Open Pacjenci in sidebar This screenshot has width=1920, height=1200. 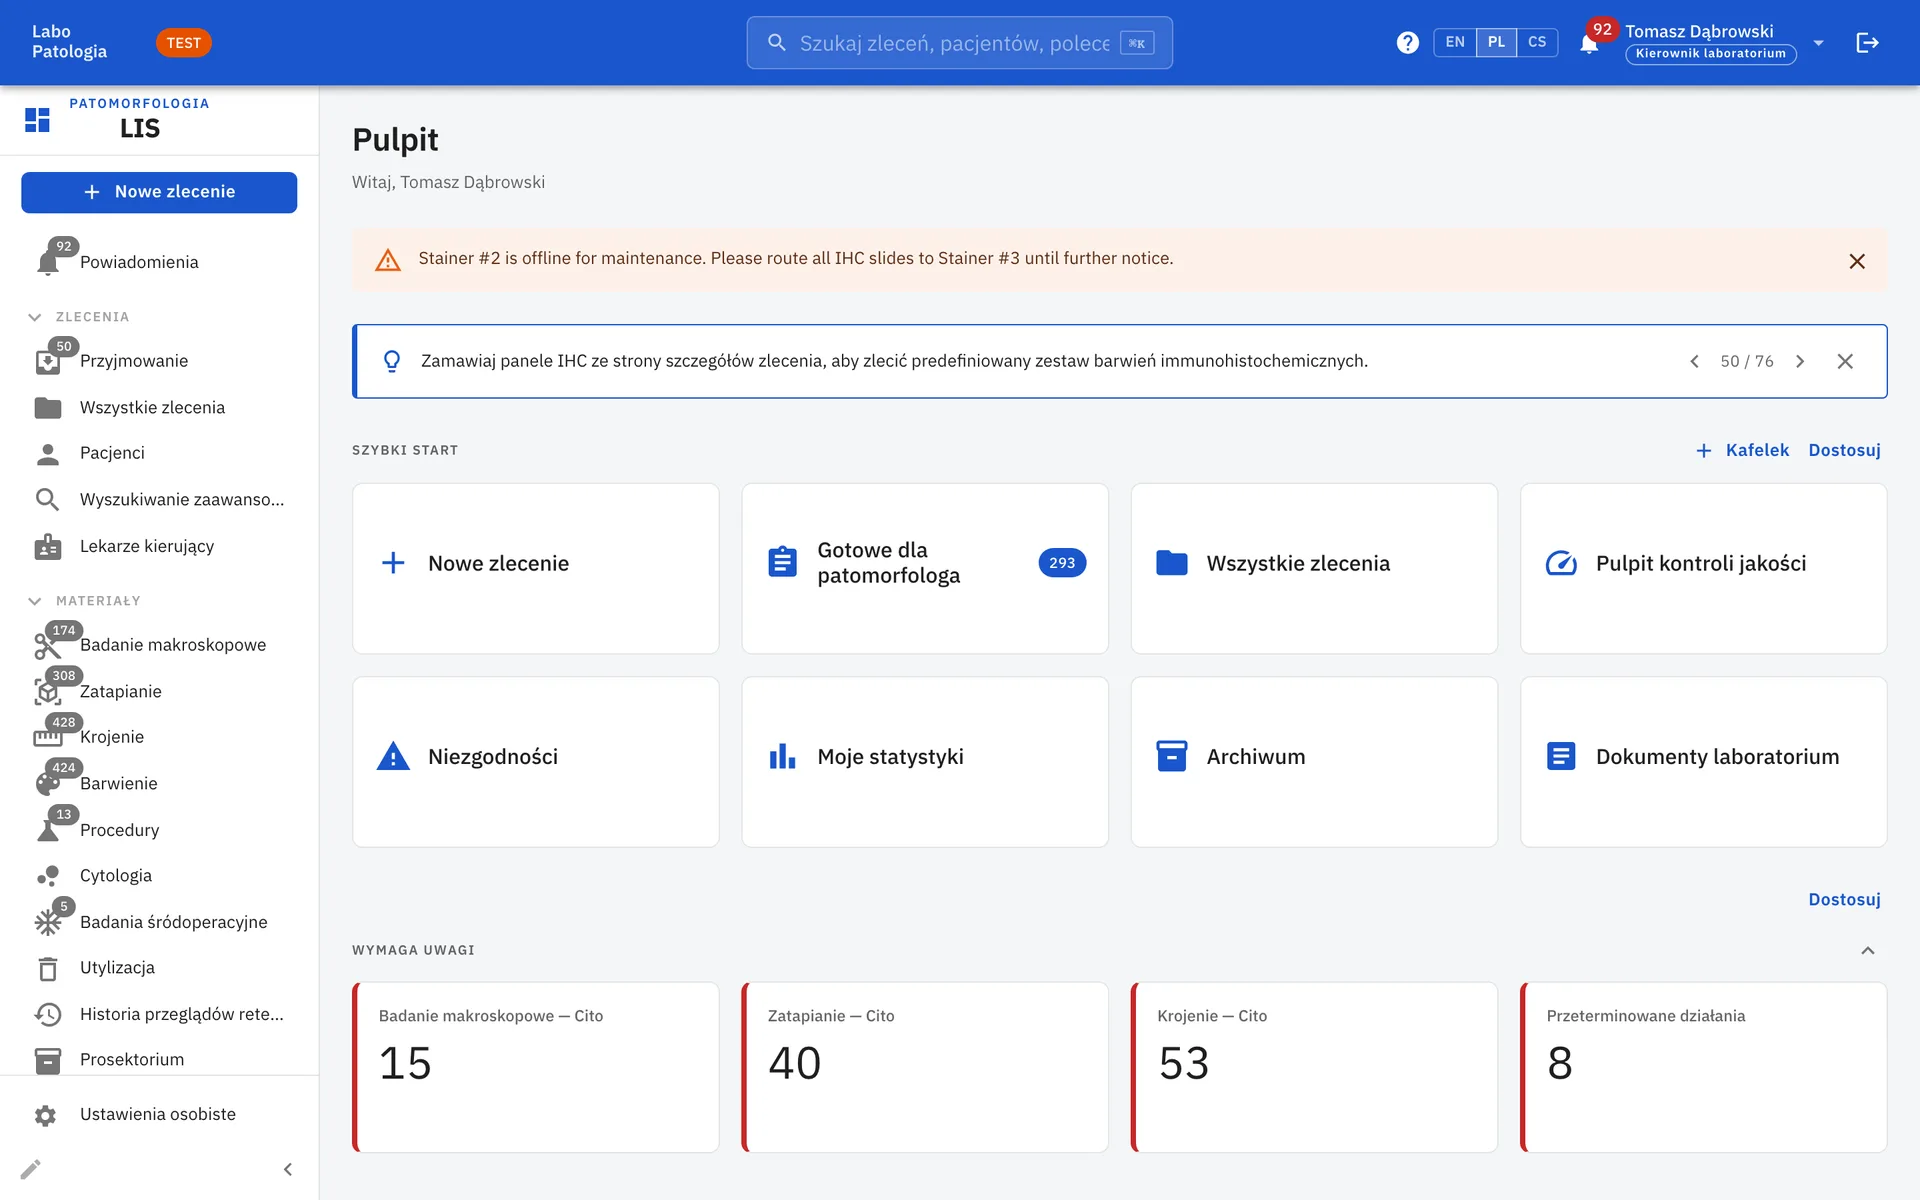(x=160, y=453)
